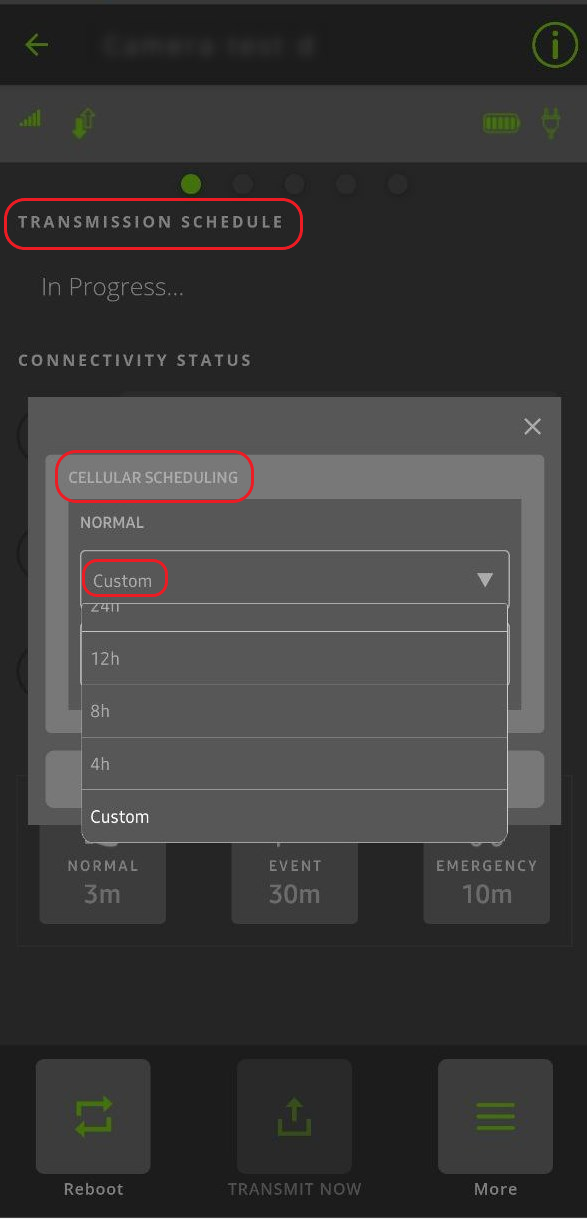Tap the data transfer arrows icon
This screenshot has width=587, height=1219.
tap(84, 123)
